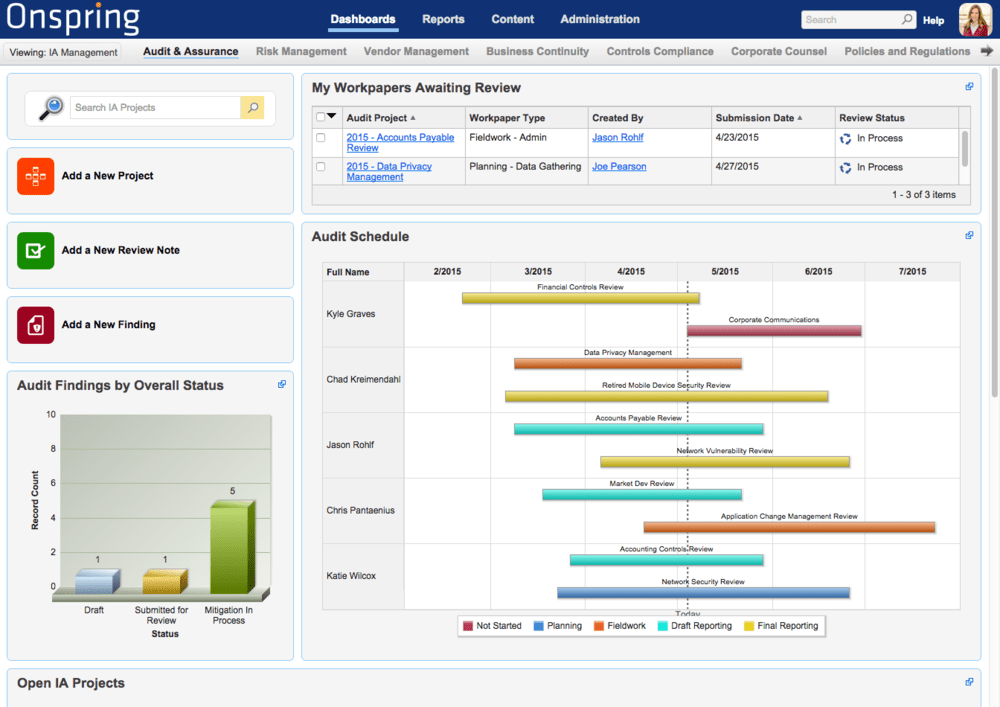Open the Jason Rohlf creator link
This screenshot has height=707, width=1000.
pos(617,138)
